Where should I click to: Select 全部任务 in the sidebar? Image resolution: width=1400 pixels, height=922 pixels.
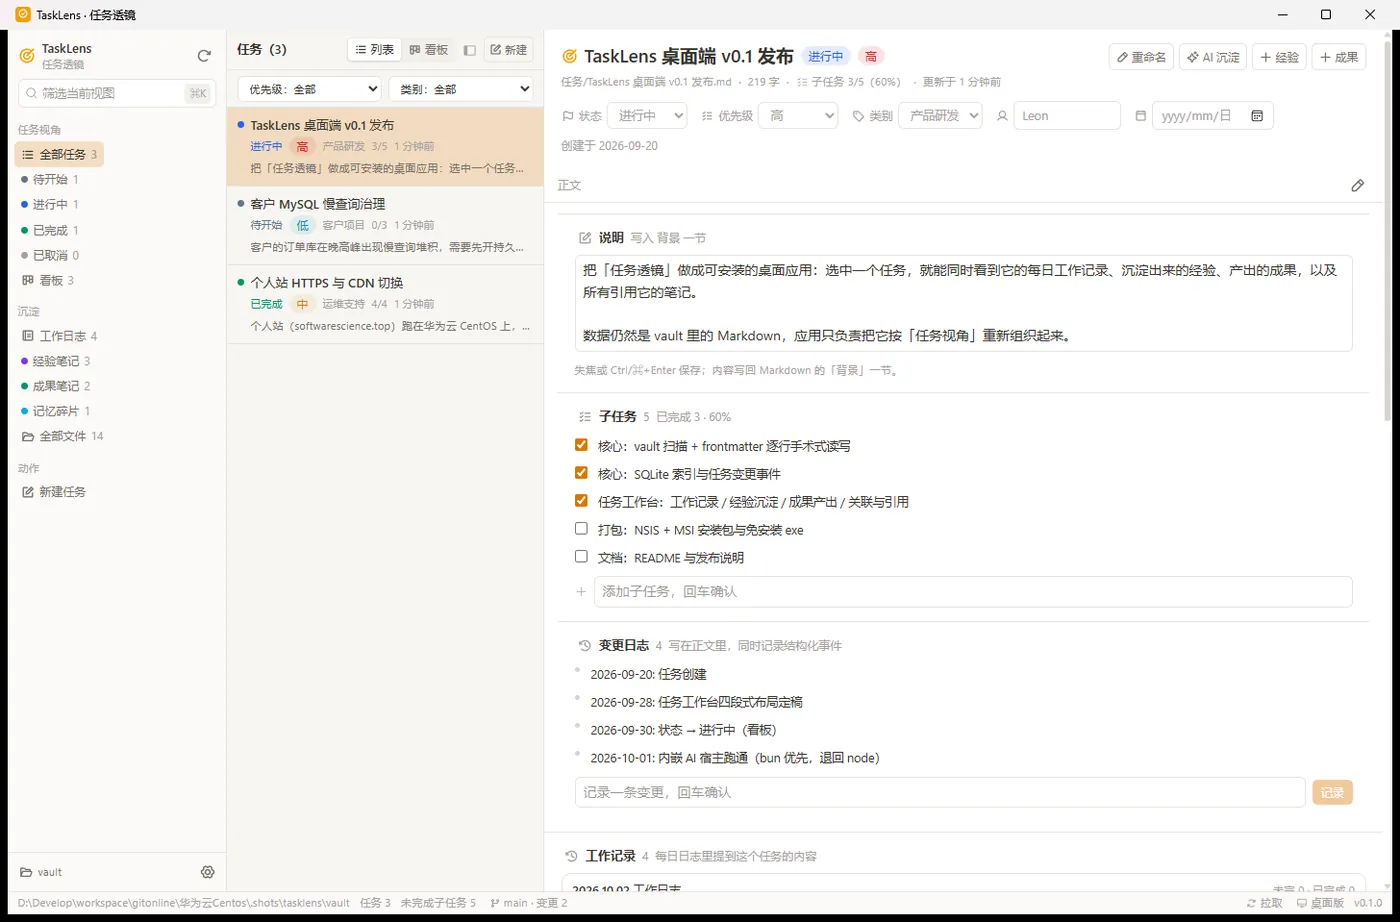pos(59,154)
